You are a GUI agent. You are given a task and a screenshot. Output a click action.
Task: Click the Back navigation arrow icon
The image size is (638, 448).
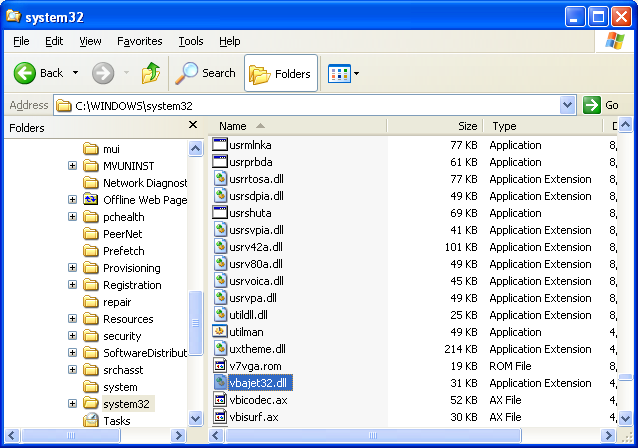[24, 73]
